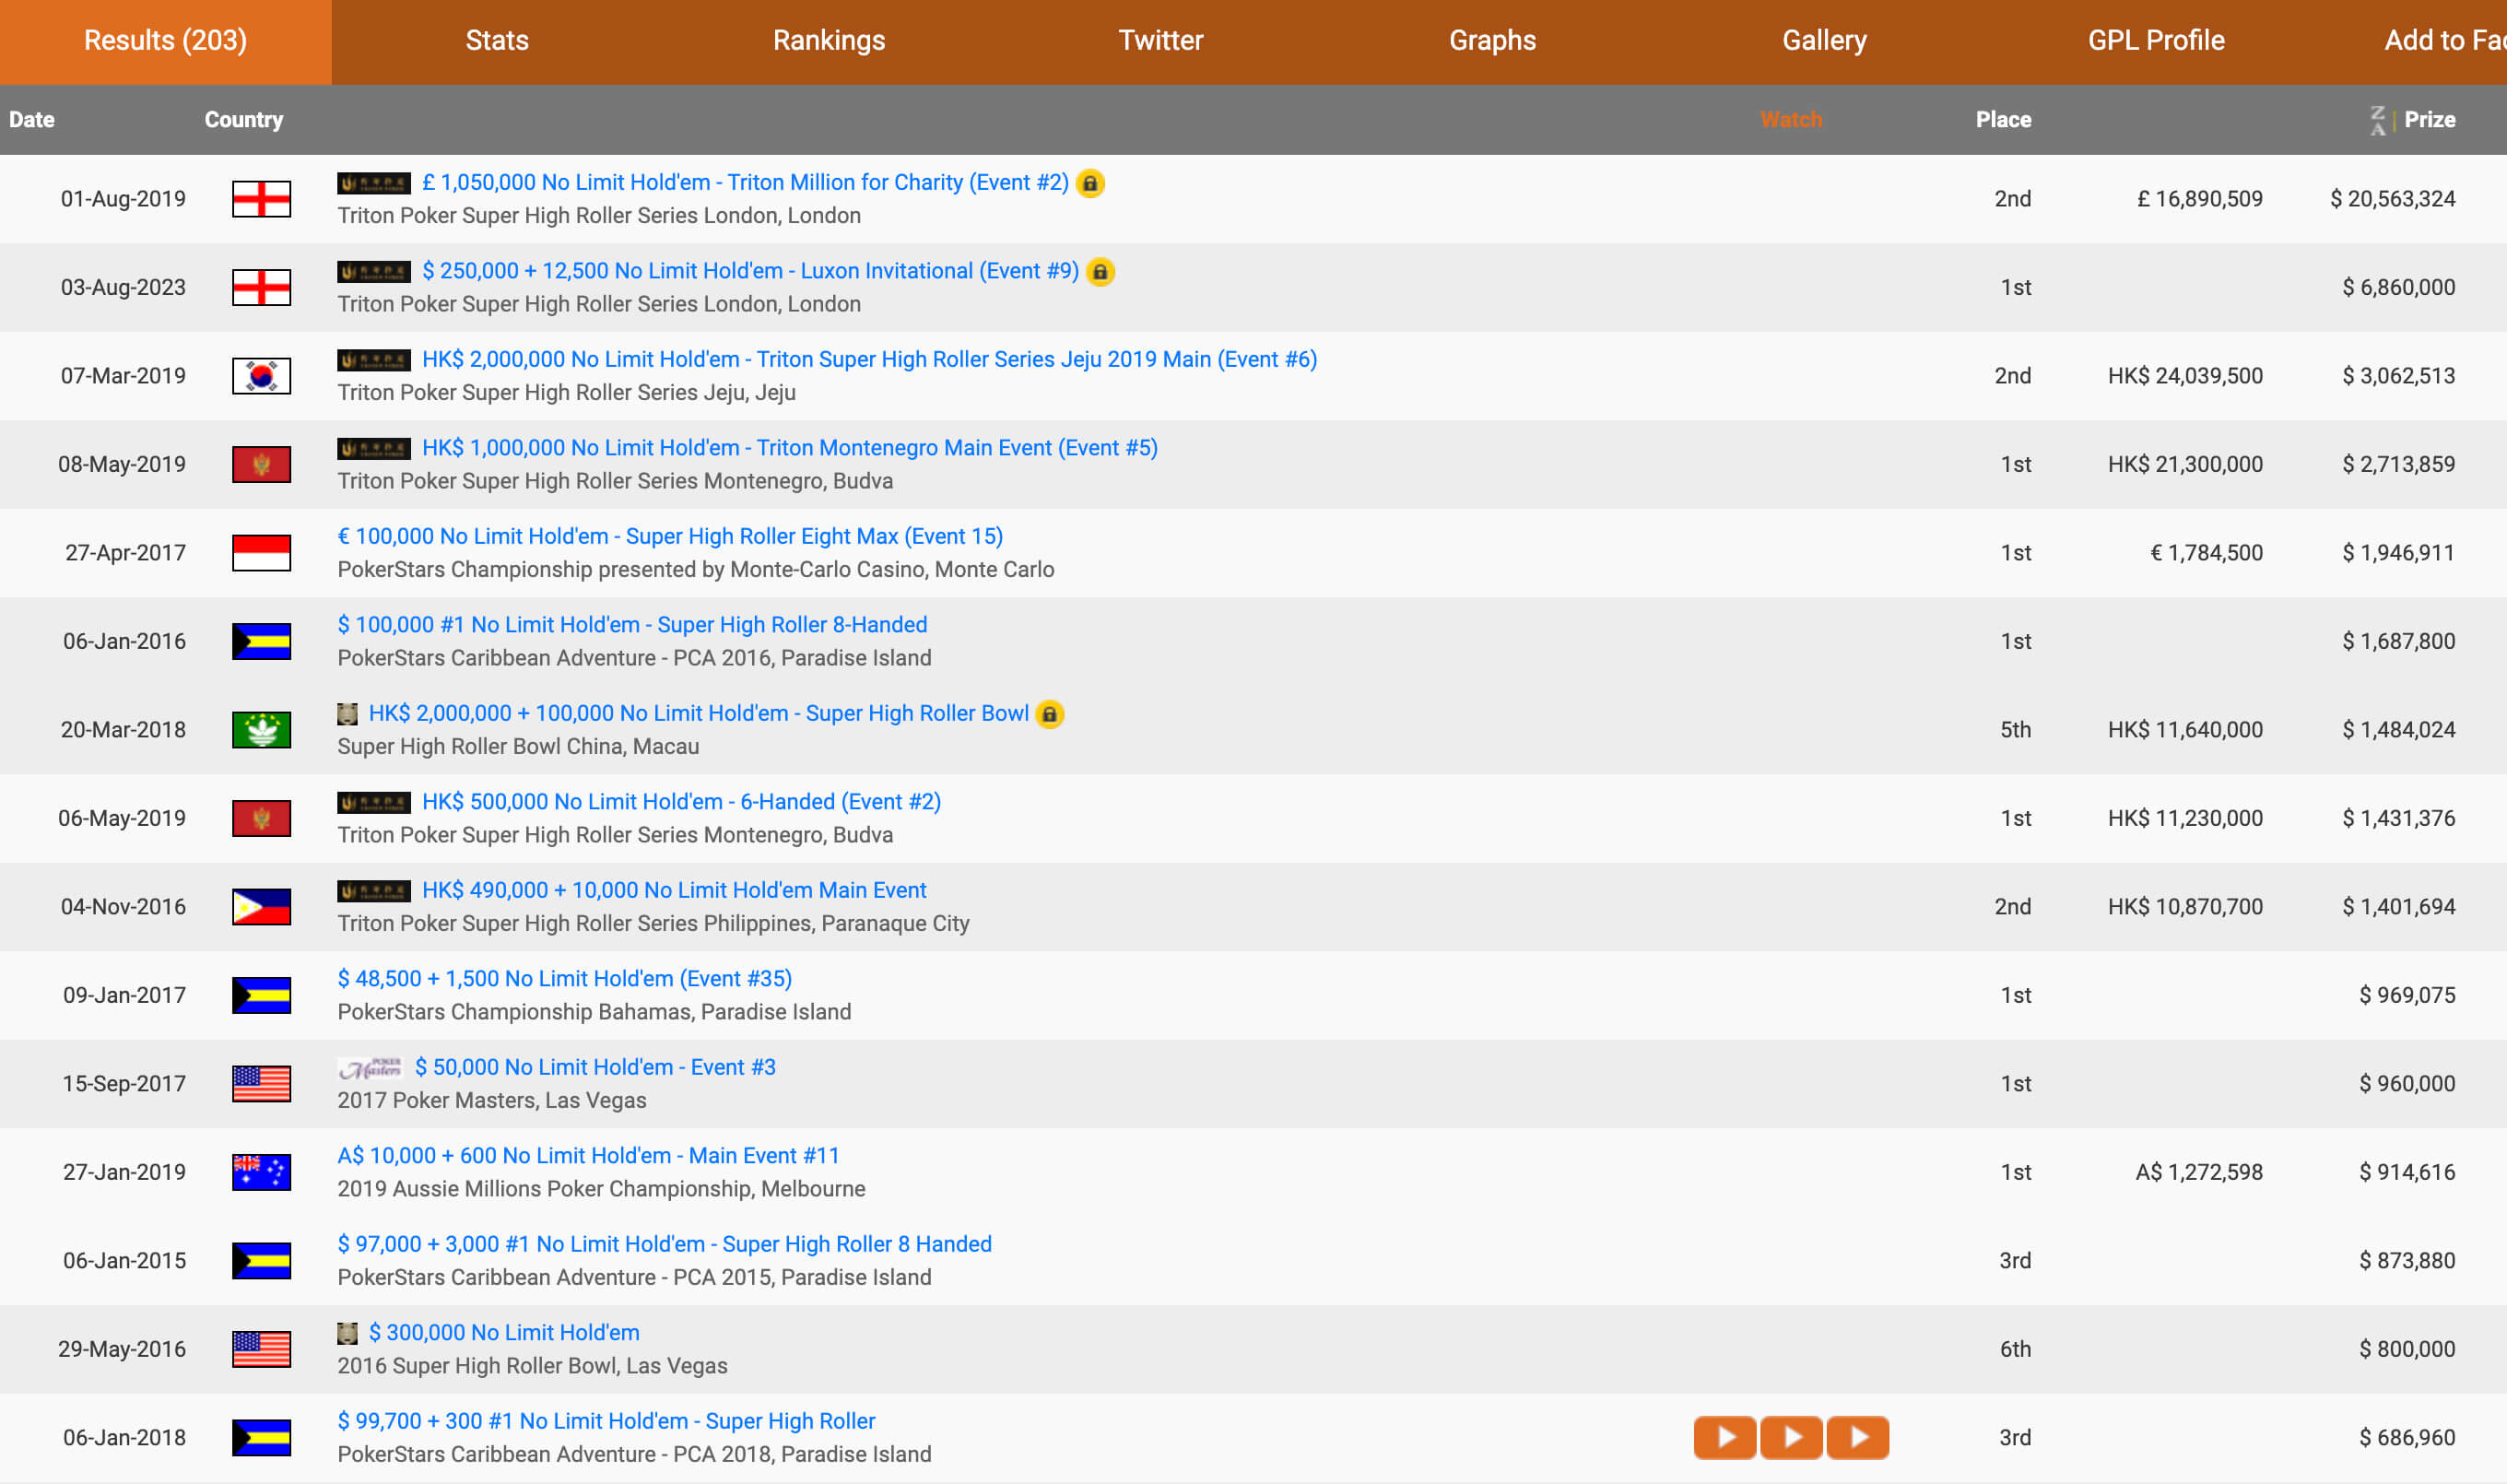This screenshot has height=1484, width=2507.
Task: Click the Triton logo beside Montenegro Main Event
Action: [x=374, y=449]
